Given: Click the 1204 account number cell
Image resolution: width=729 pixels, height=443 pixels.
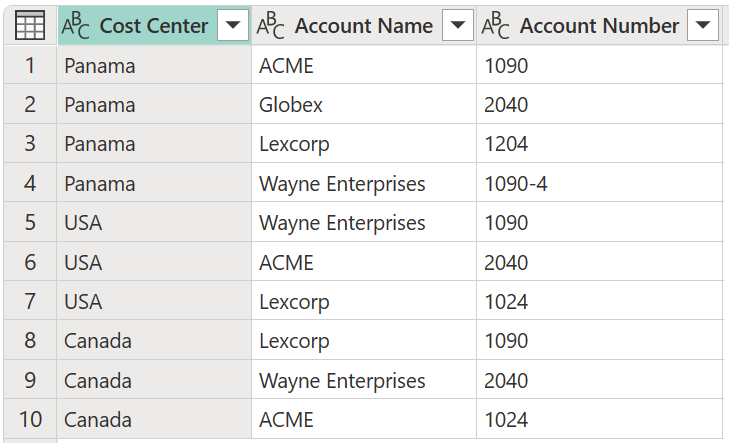Looking at the screenshot, I should [600, 143].
